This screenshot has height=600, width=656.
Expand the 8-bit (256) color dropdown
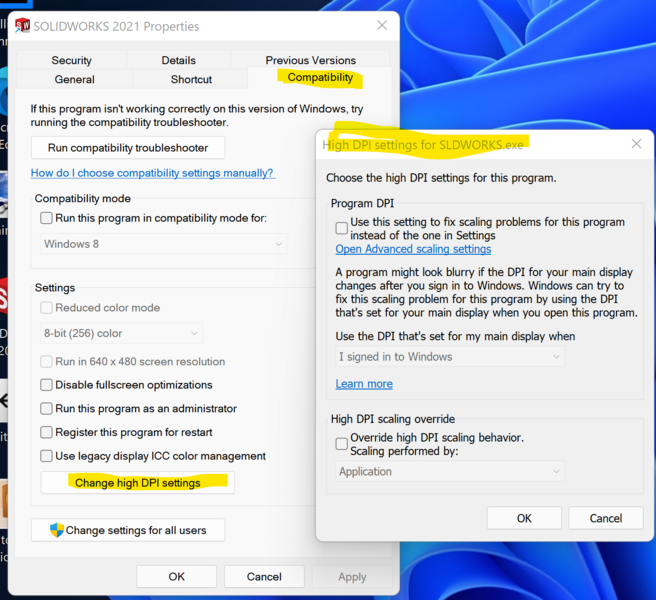(x=121, y=333)
